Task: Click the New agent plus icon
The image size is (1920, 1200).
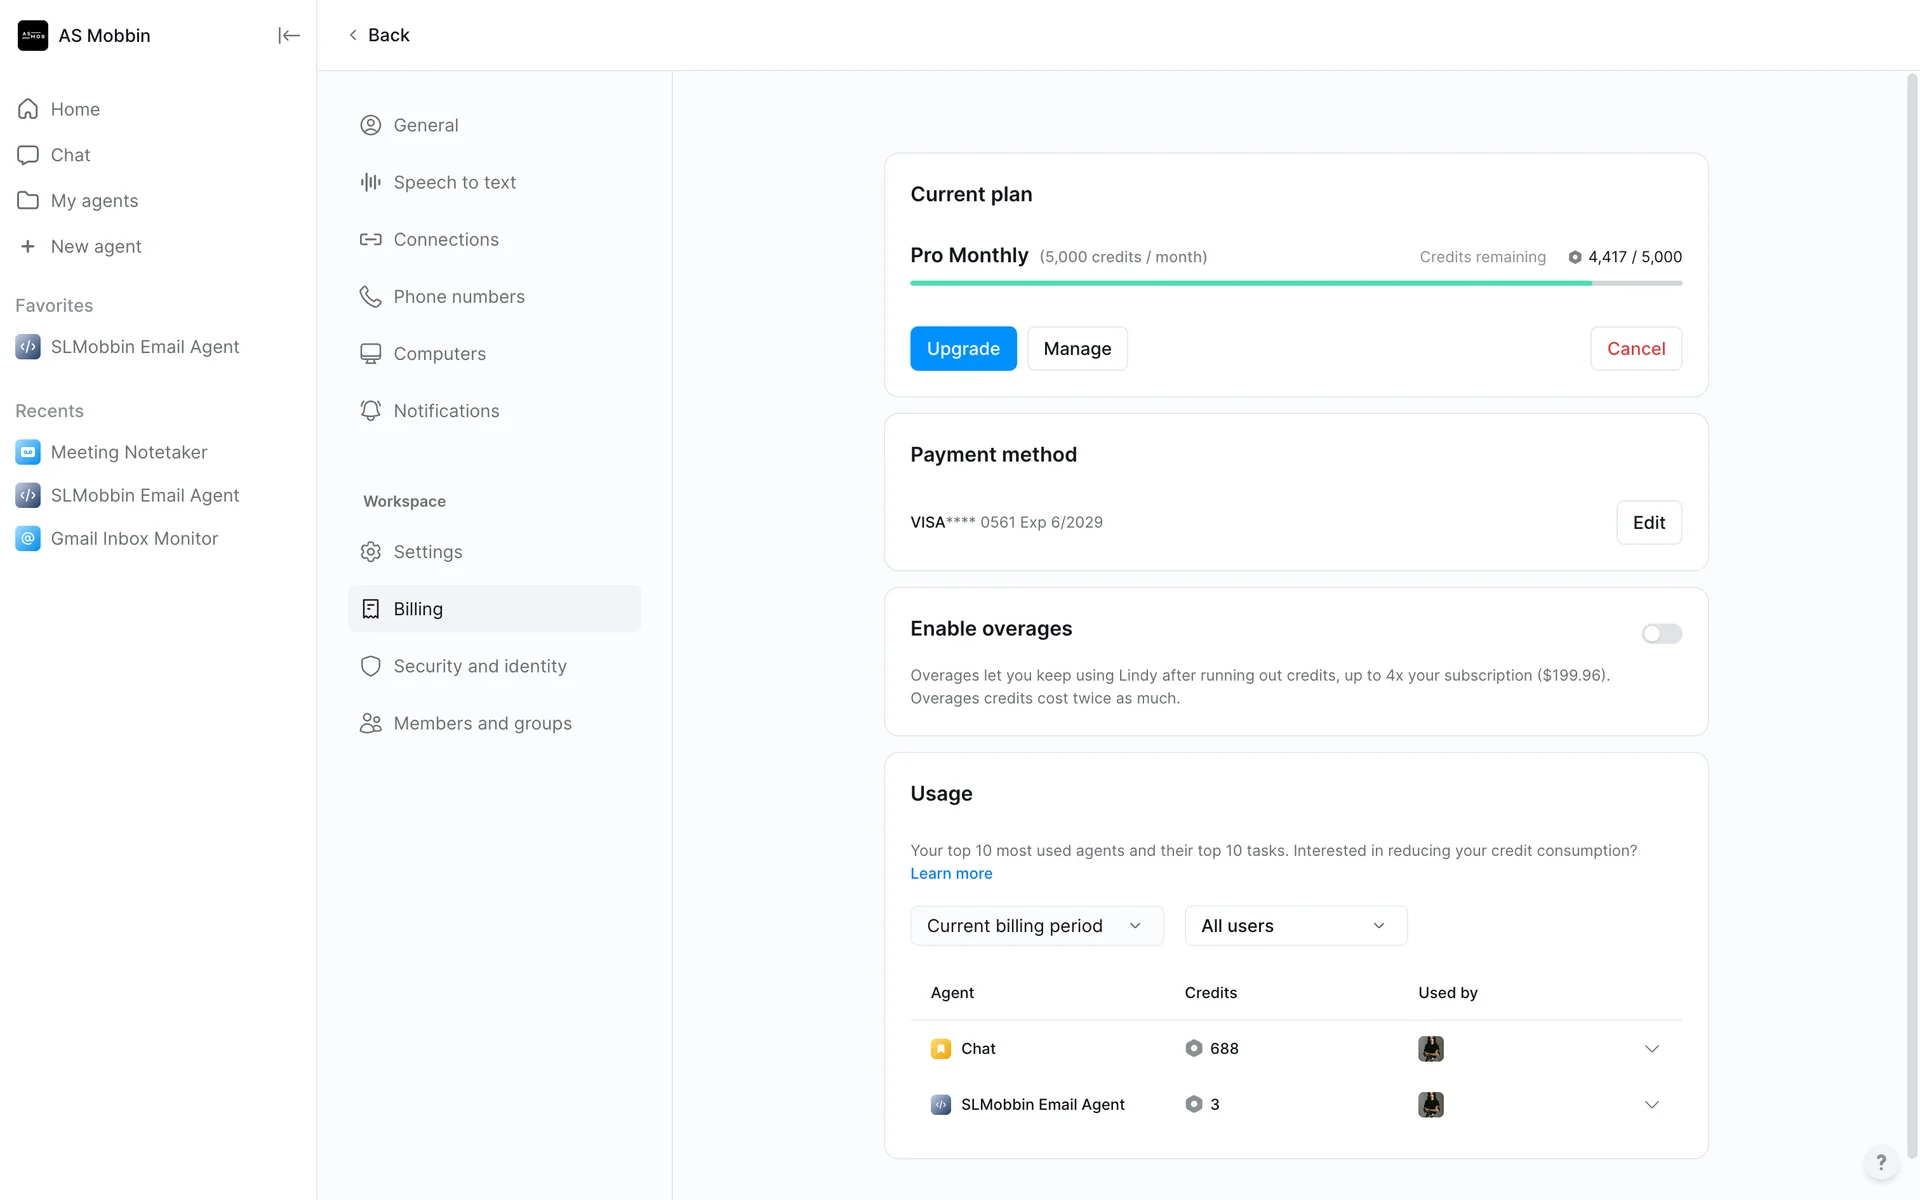Action: pyautogui.click(x=28, y=247)
